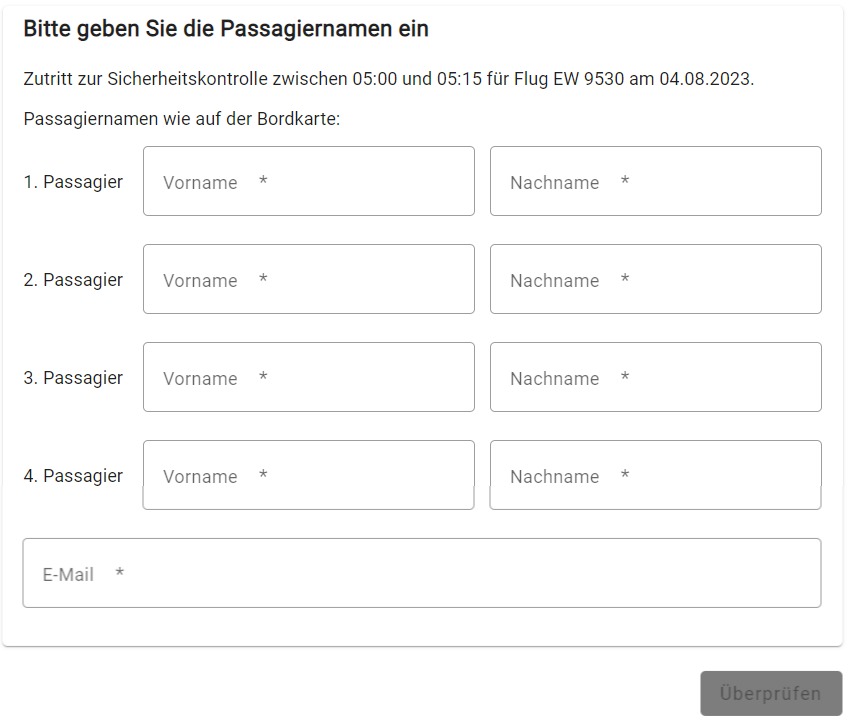Click the "3. Passagier" label

tap(73, 378)
